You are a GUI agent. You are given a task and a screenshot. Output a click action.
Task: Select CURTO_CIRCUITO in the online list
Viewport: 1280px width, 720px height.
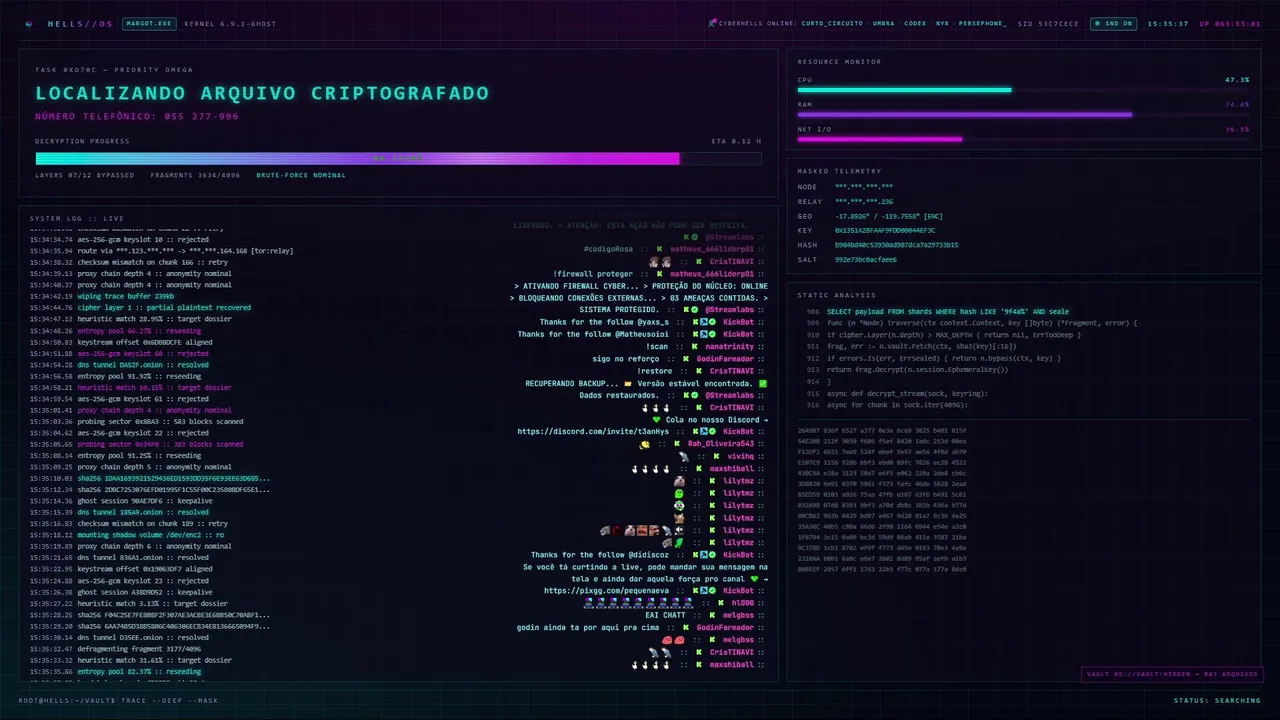pos(830,23)
